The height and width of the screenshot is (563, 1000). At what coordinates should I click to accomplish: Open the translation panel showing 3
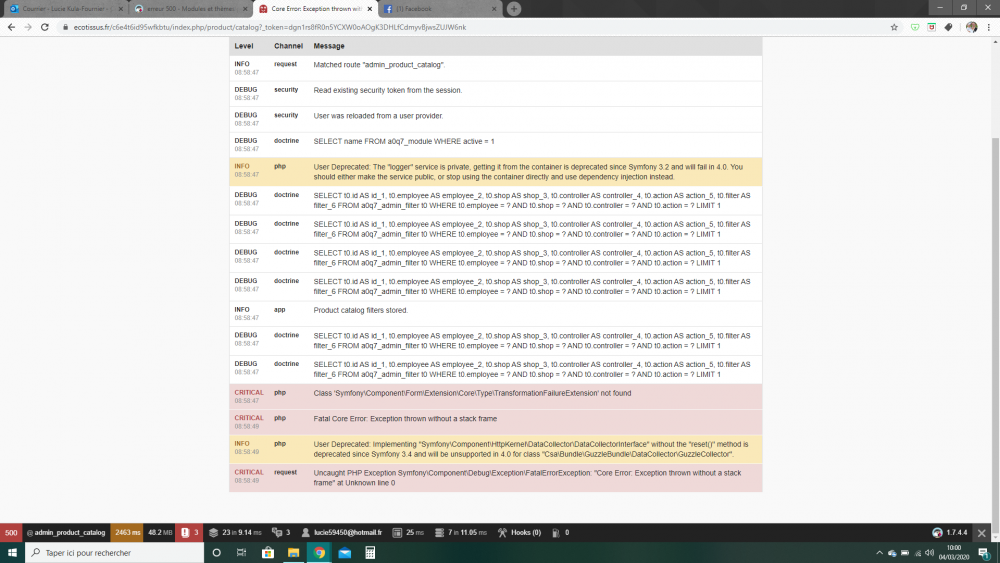pyautogui.click(x=281, y=532)
